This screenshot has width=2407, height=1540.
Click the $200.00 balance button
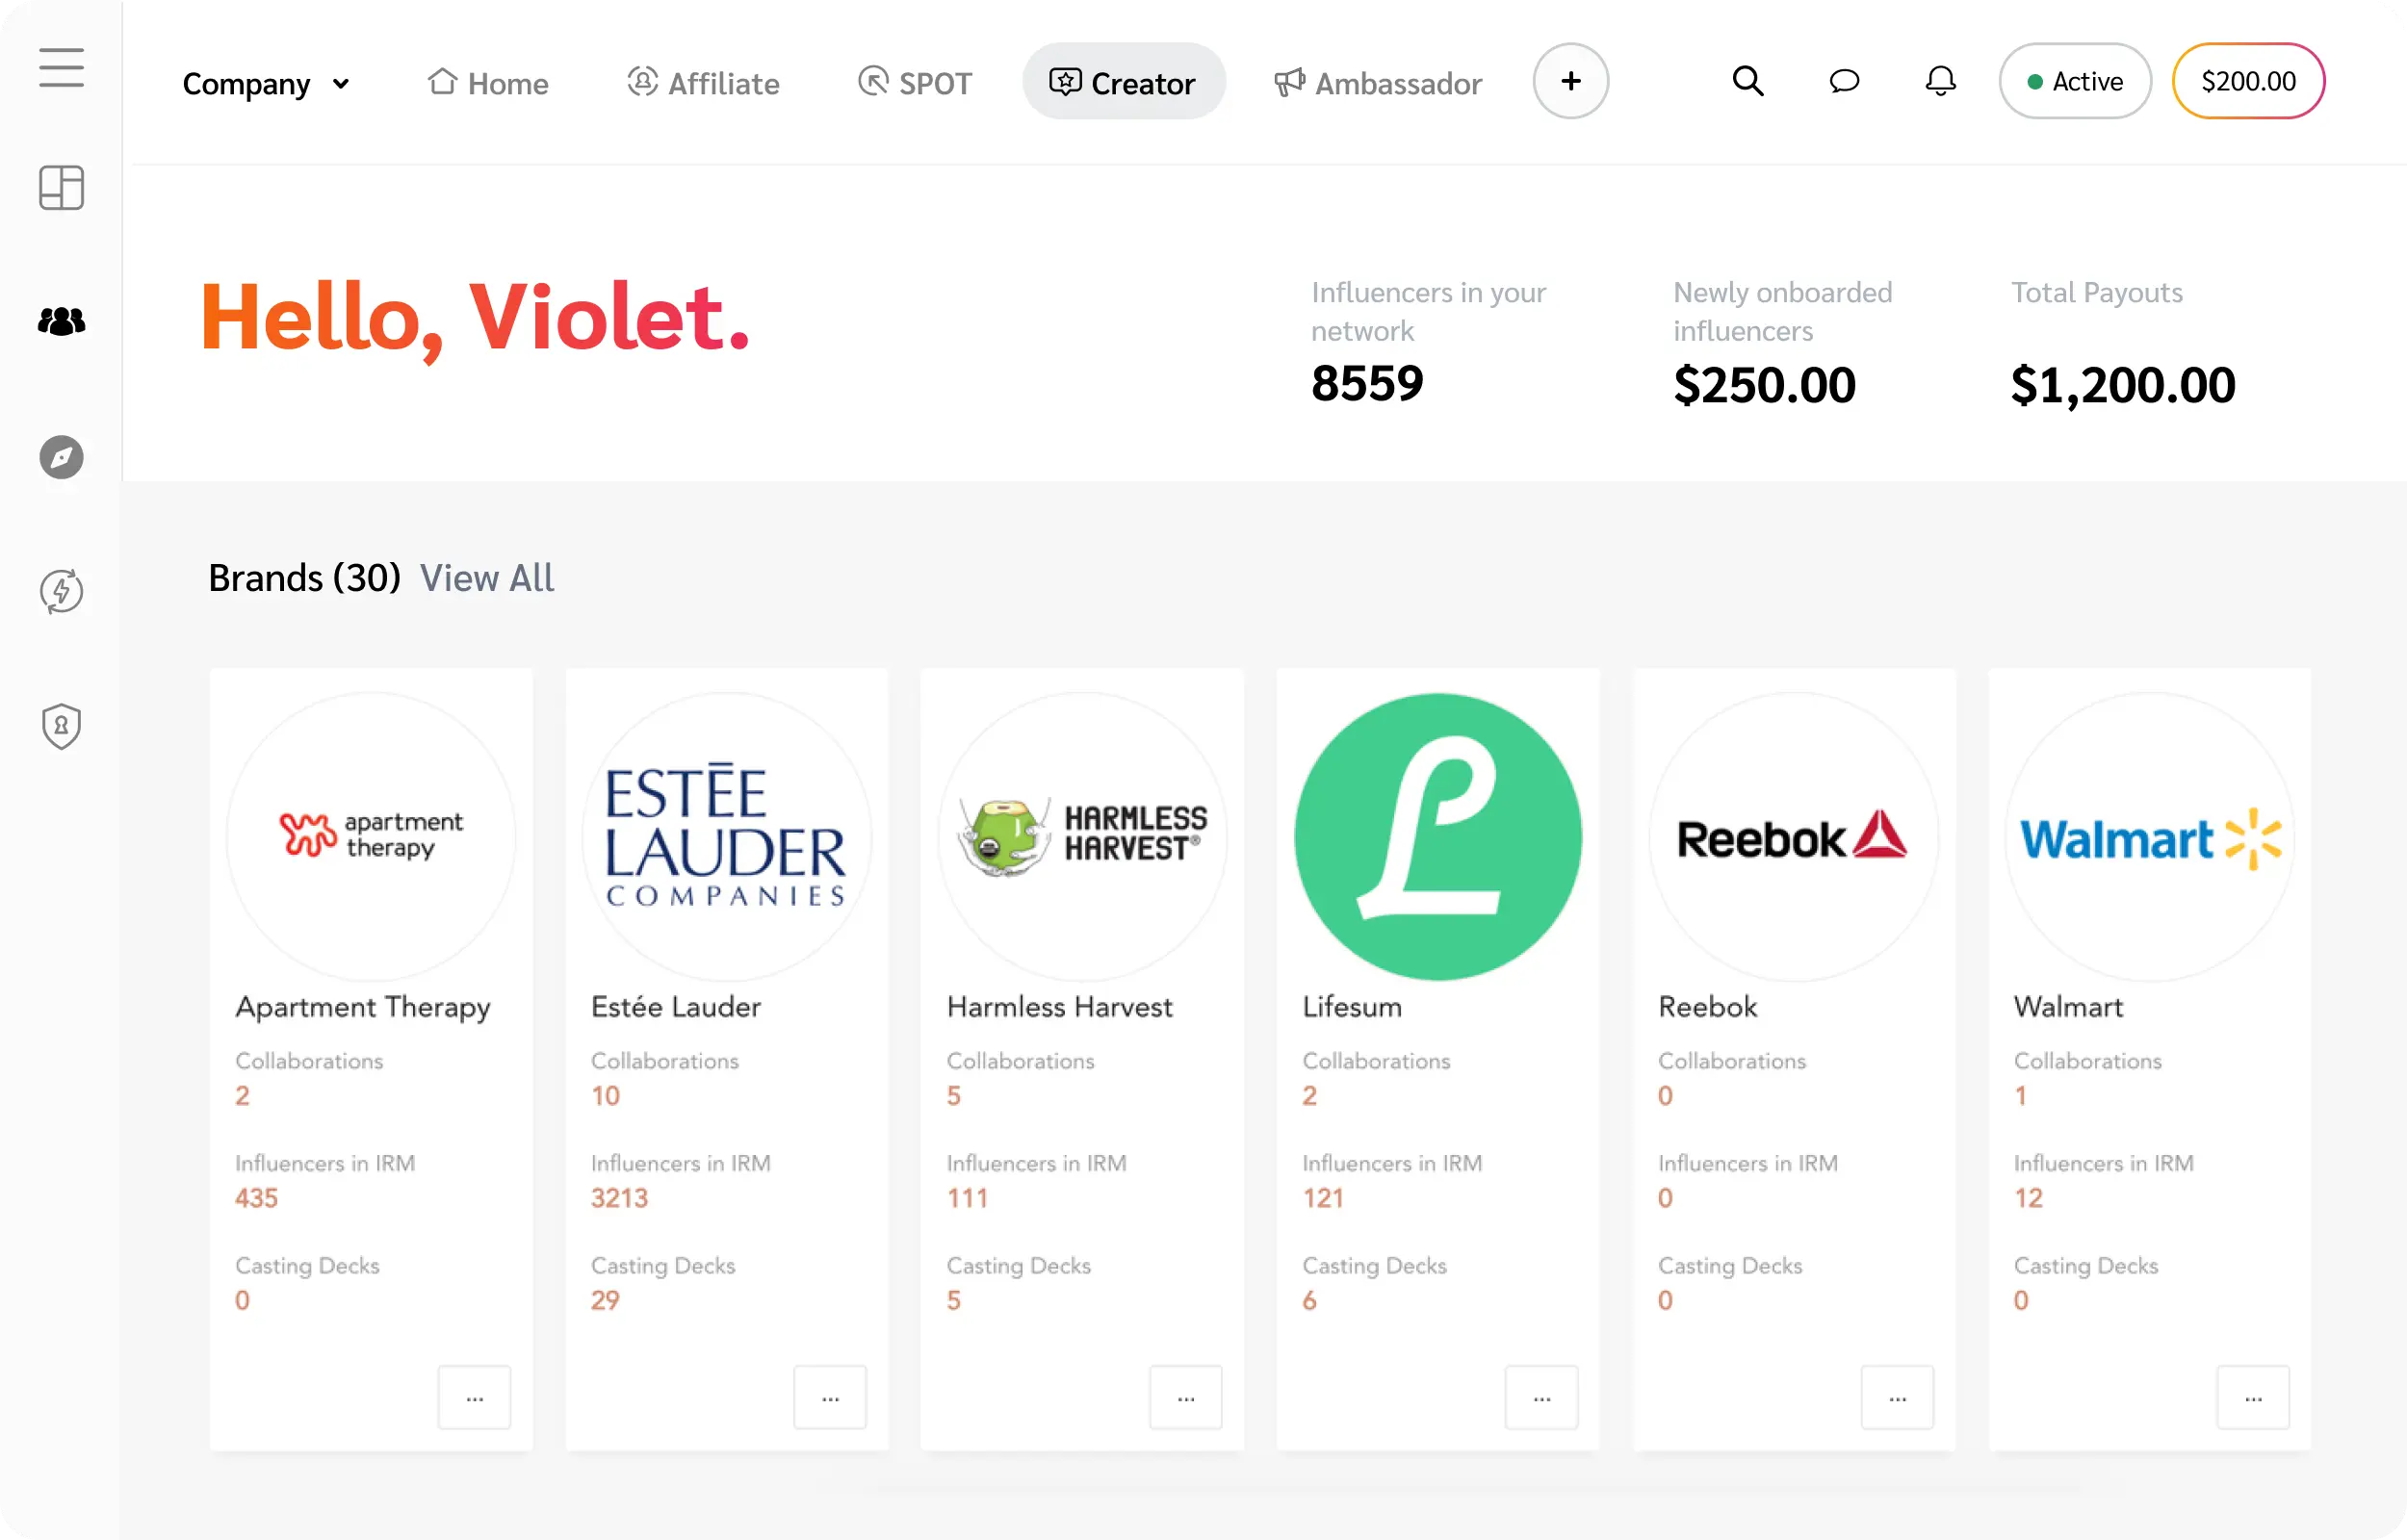2248,81
